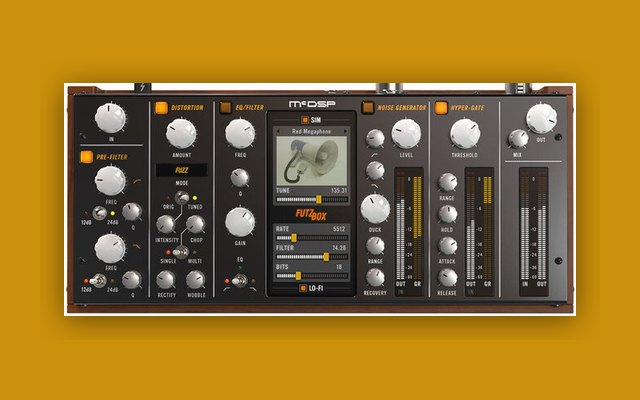Click the Hyper-Gate THRESHOLD knob
The height and width of the screenshot is (400, 640).
(465, 133)
